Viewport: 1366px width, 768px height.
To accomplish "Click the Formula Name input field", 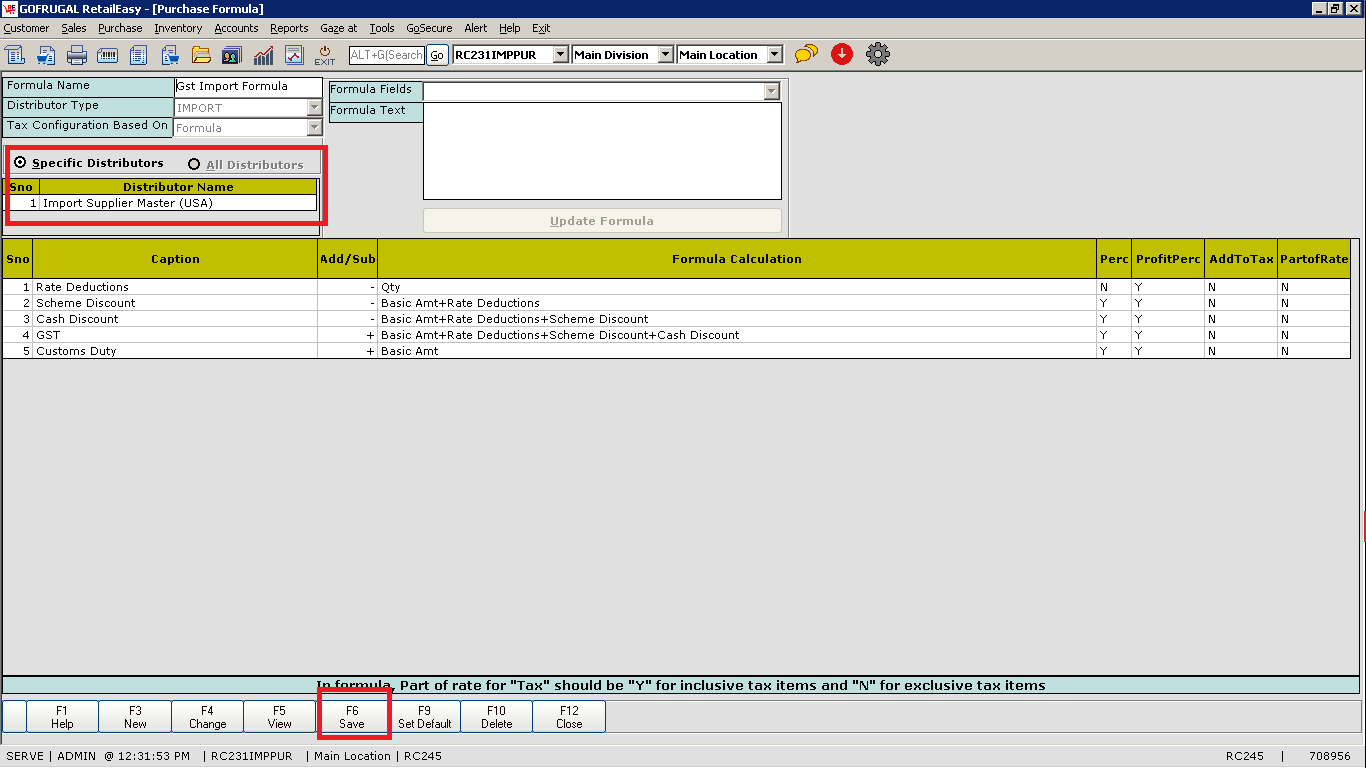I will [248, 87].
